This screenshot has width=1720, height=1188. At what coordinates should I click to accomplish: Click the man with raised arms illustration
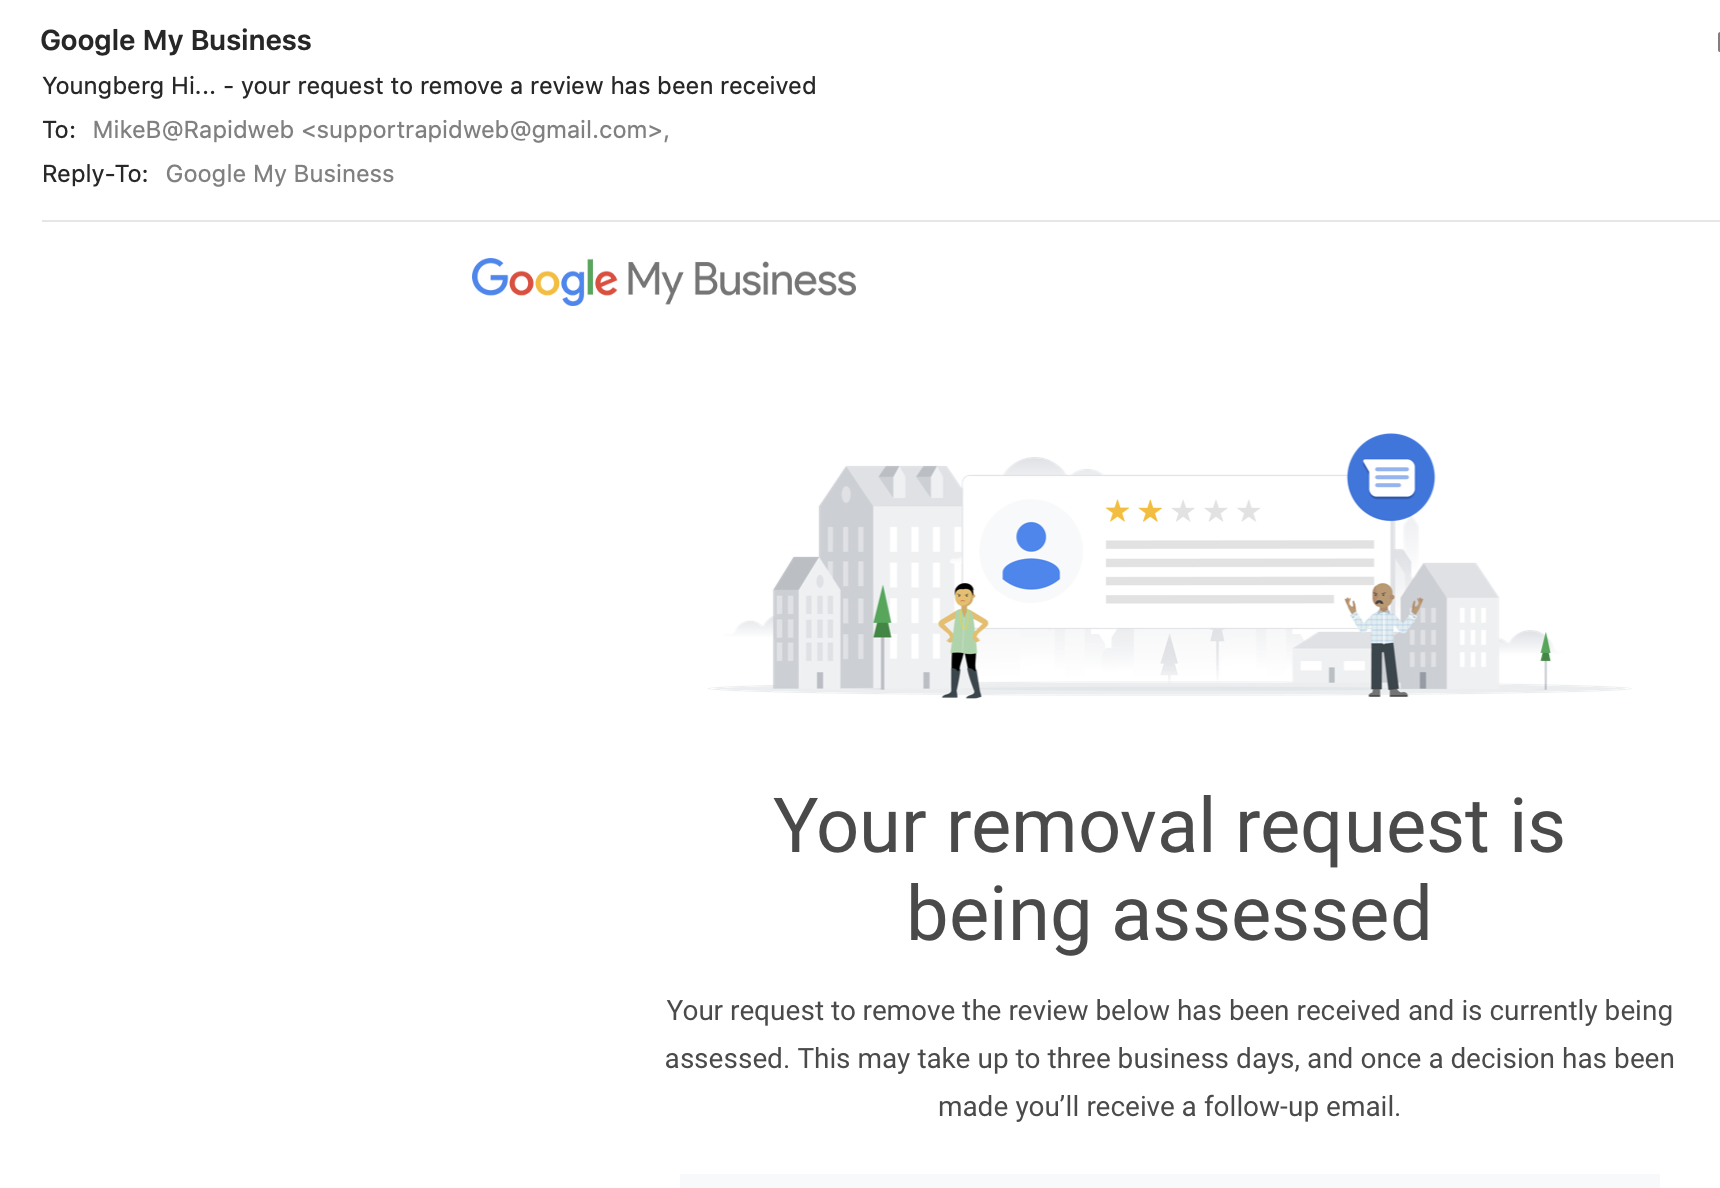pyautogui.click(x=1384, y=640)
